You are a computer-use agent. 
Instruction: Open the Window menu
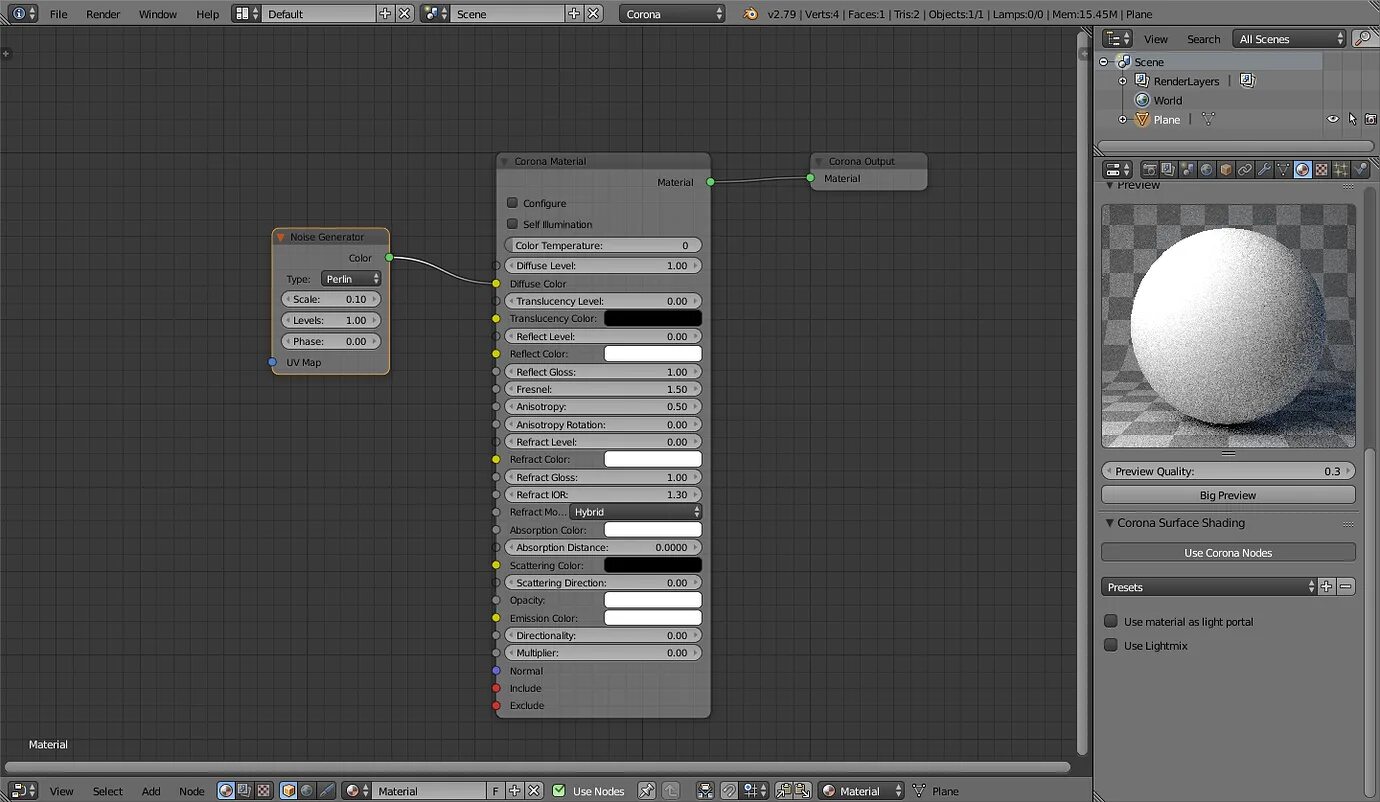click(157, 14)
